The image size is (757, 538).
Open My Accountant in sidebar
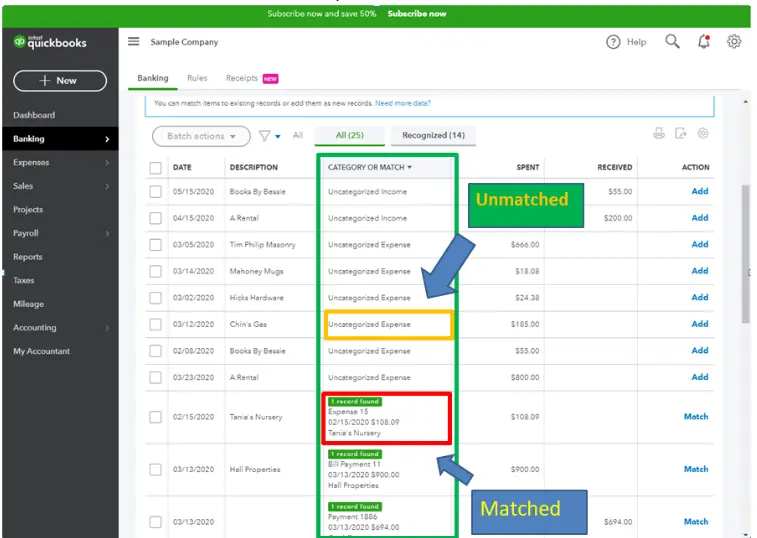pos(42,352)
